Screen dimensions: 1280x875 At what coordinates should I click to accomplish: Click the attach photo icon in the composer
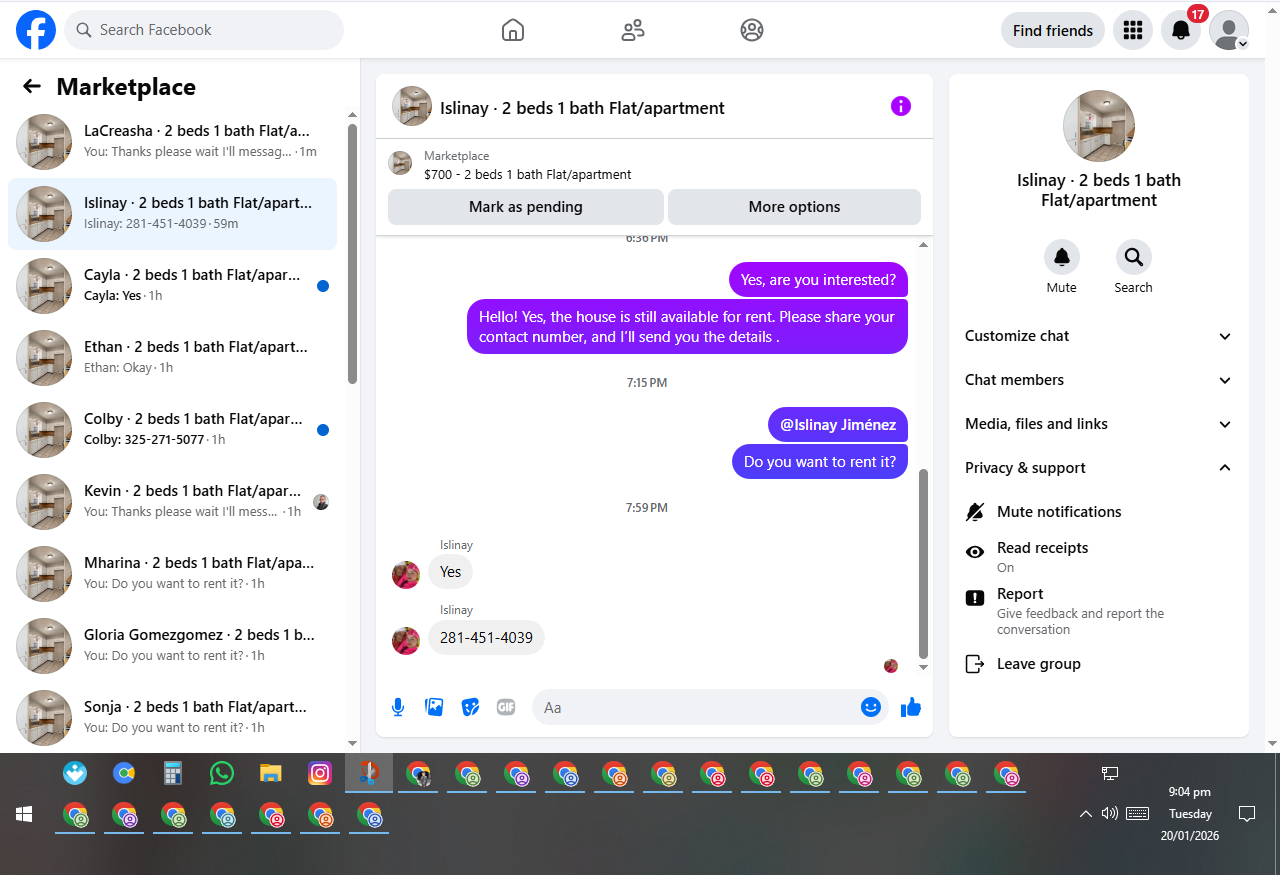(434, 707)
